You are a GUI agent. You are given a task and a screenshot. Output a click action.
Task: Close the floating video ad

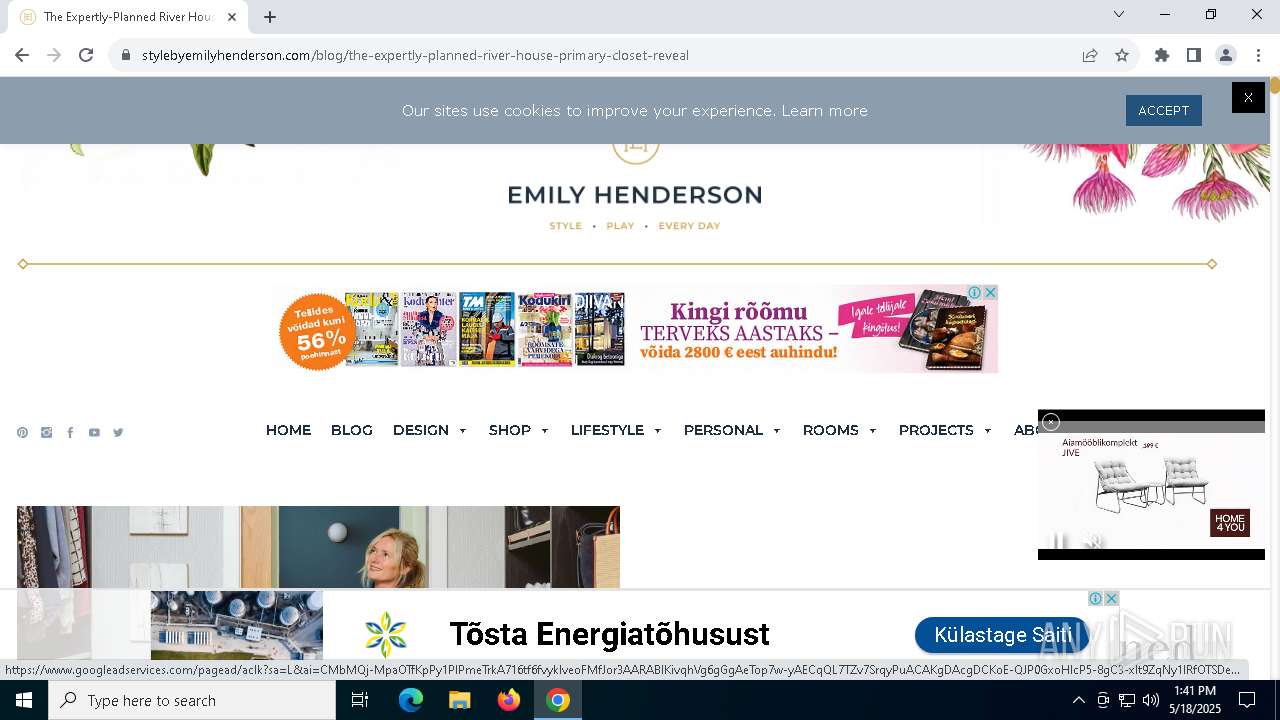point(1051,422)
